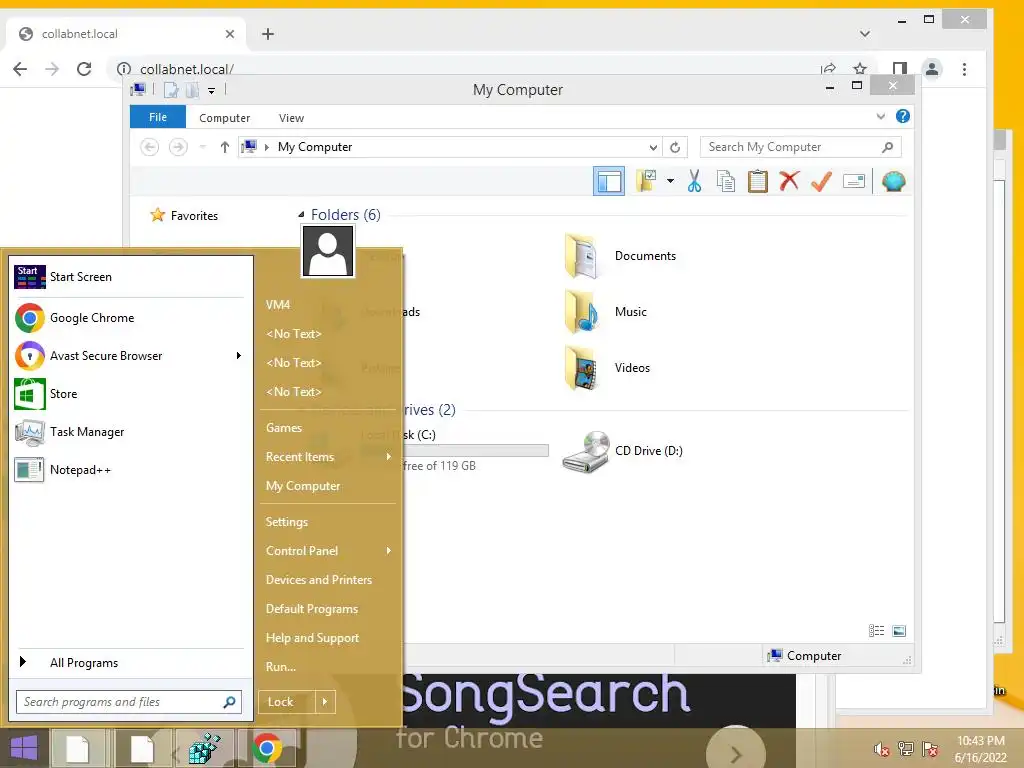Switch to details view icon
This screenshot has height=768, width=1024.
tap(876, 630)
